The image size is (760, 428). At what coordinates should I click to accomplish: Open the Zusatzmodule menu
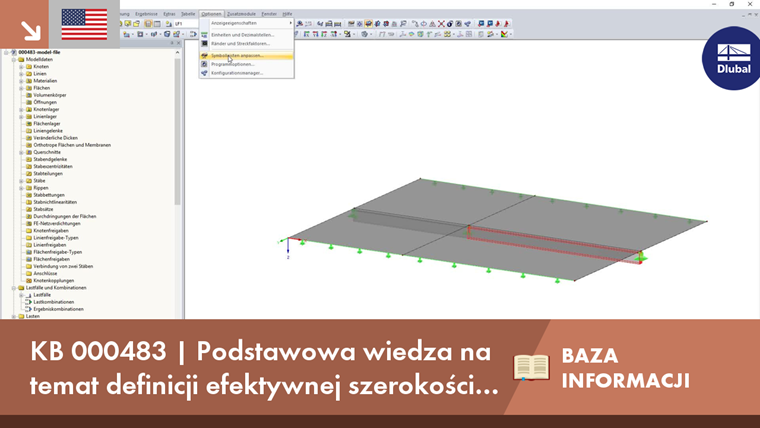pos(241,14)
